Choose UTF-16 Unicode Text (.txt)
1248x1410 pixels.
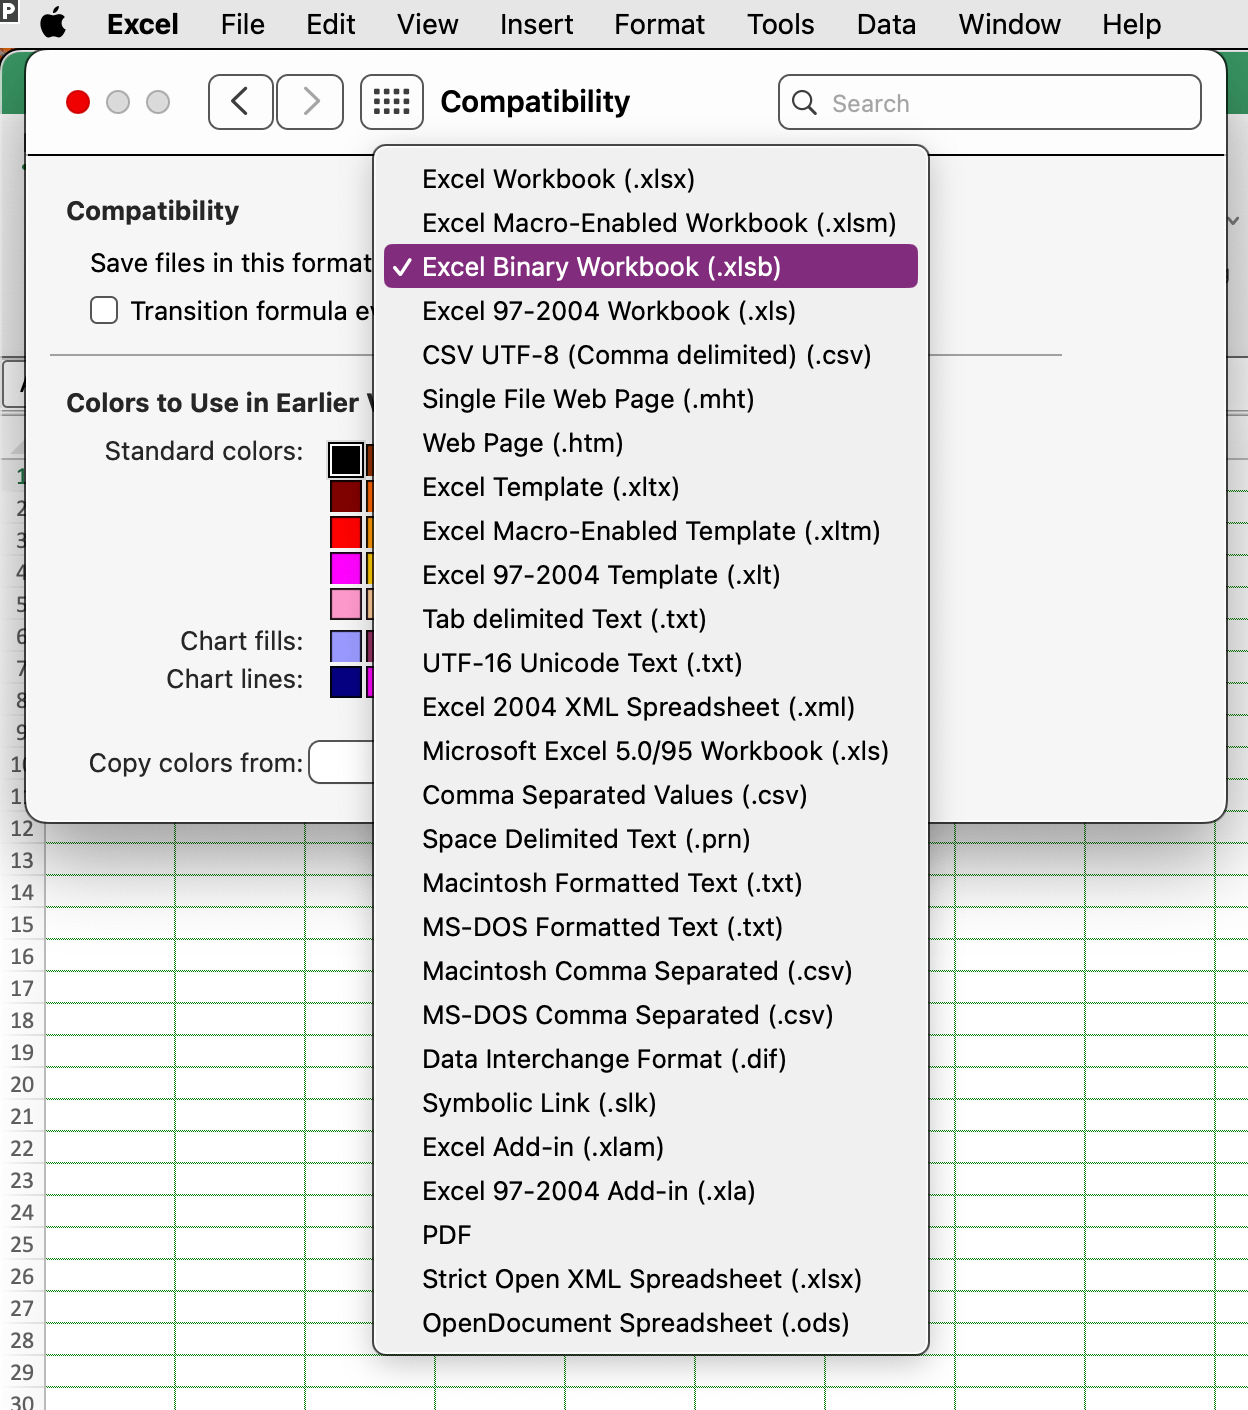click(x=651, y=663)
